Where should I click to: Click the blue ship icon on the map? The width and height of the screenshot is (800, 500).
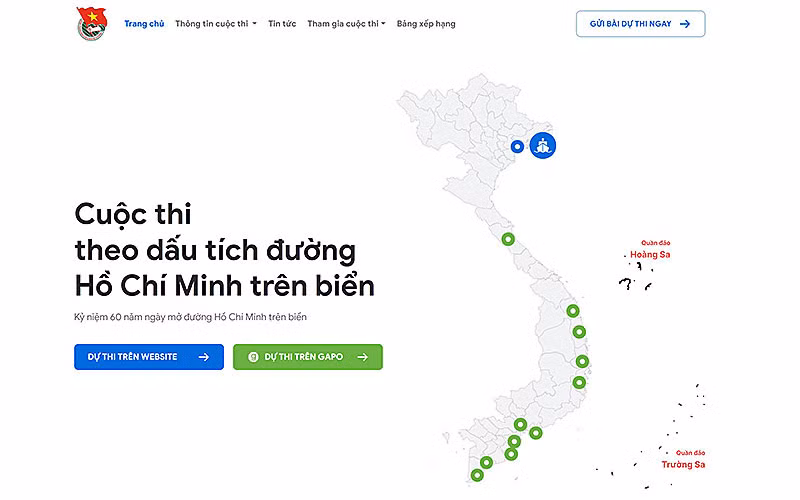[542, 146]
